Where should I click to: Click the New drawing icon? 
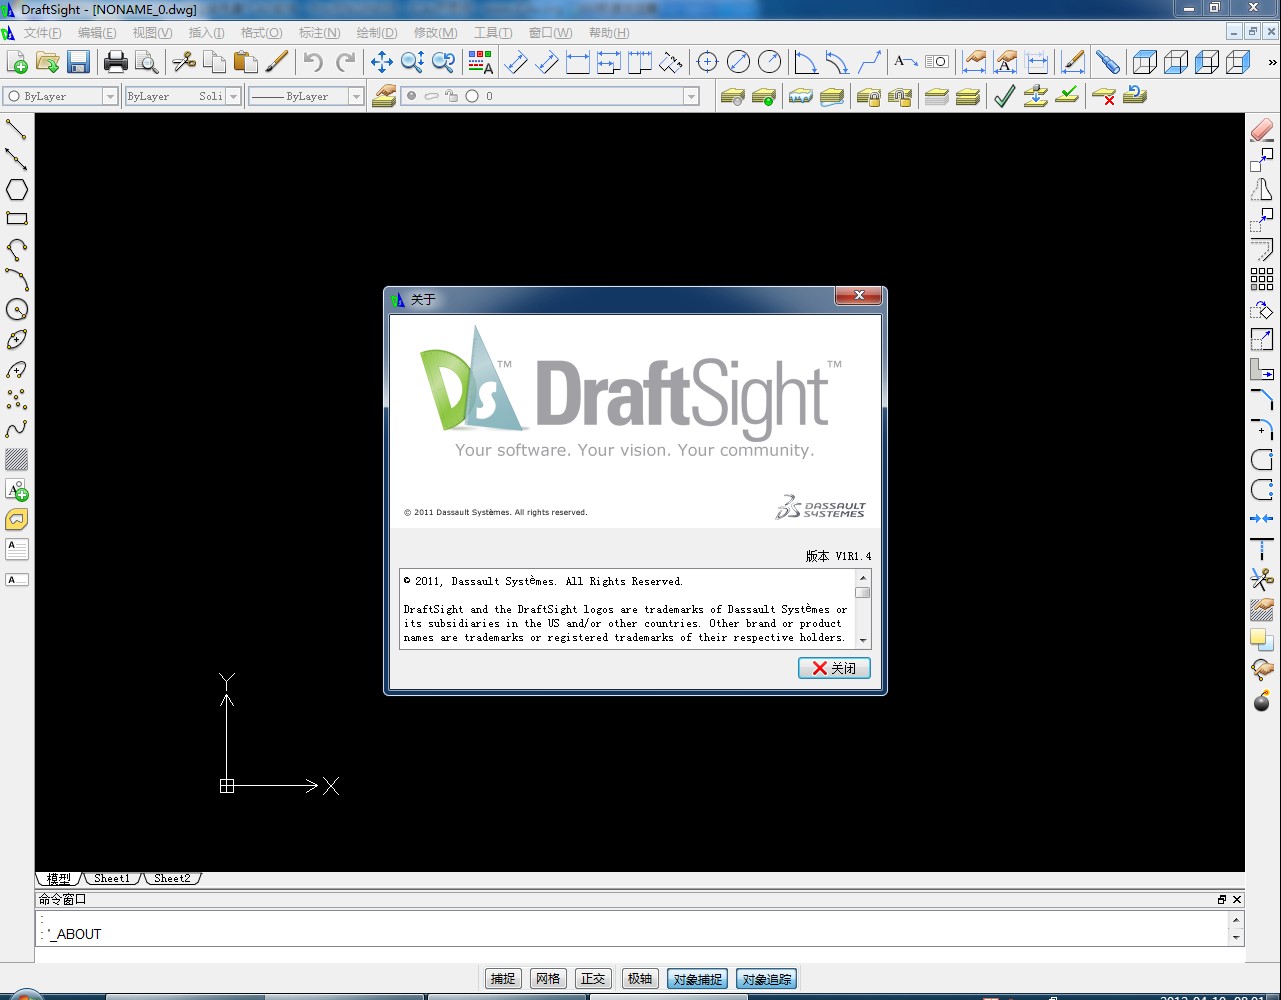click(17, 63)
